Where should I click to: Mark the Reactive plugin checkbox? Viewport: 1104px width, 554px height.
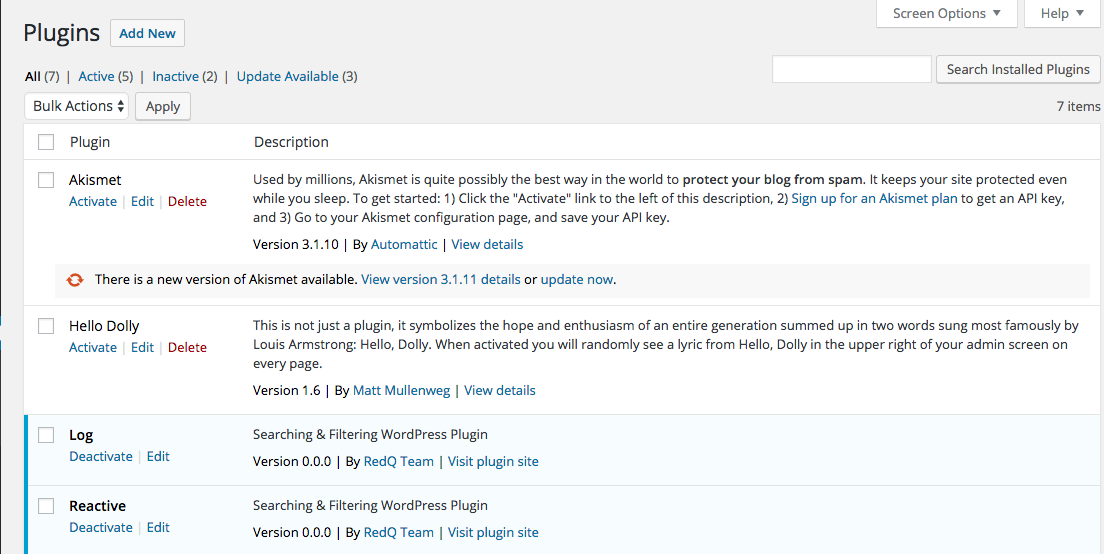46,506
